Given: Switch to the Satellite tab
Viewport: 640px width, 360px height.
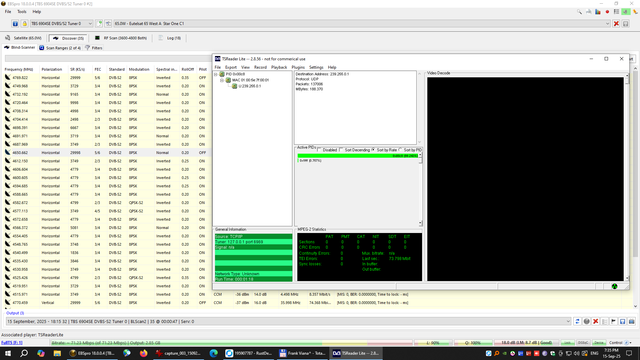Looking at the screenshot, I should coord(23,38).
